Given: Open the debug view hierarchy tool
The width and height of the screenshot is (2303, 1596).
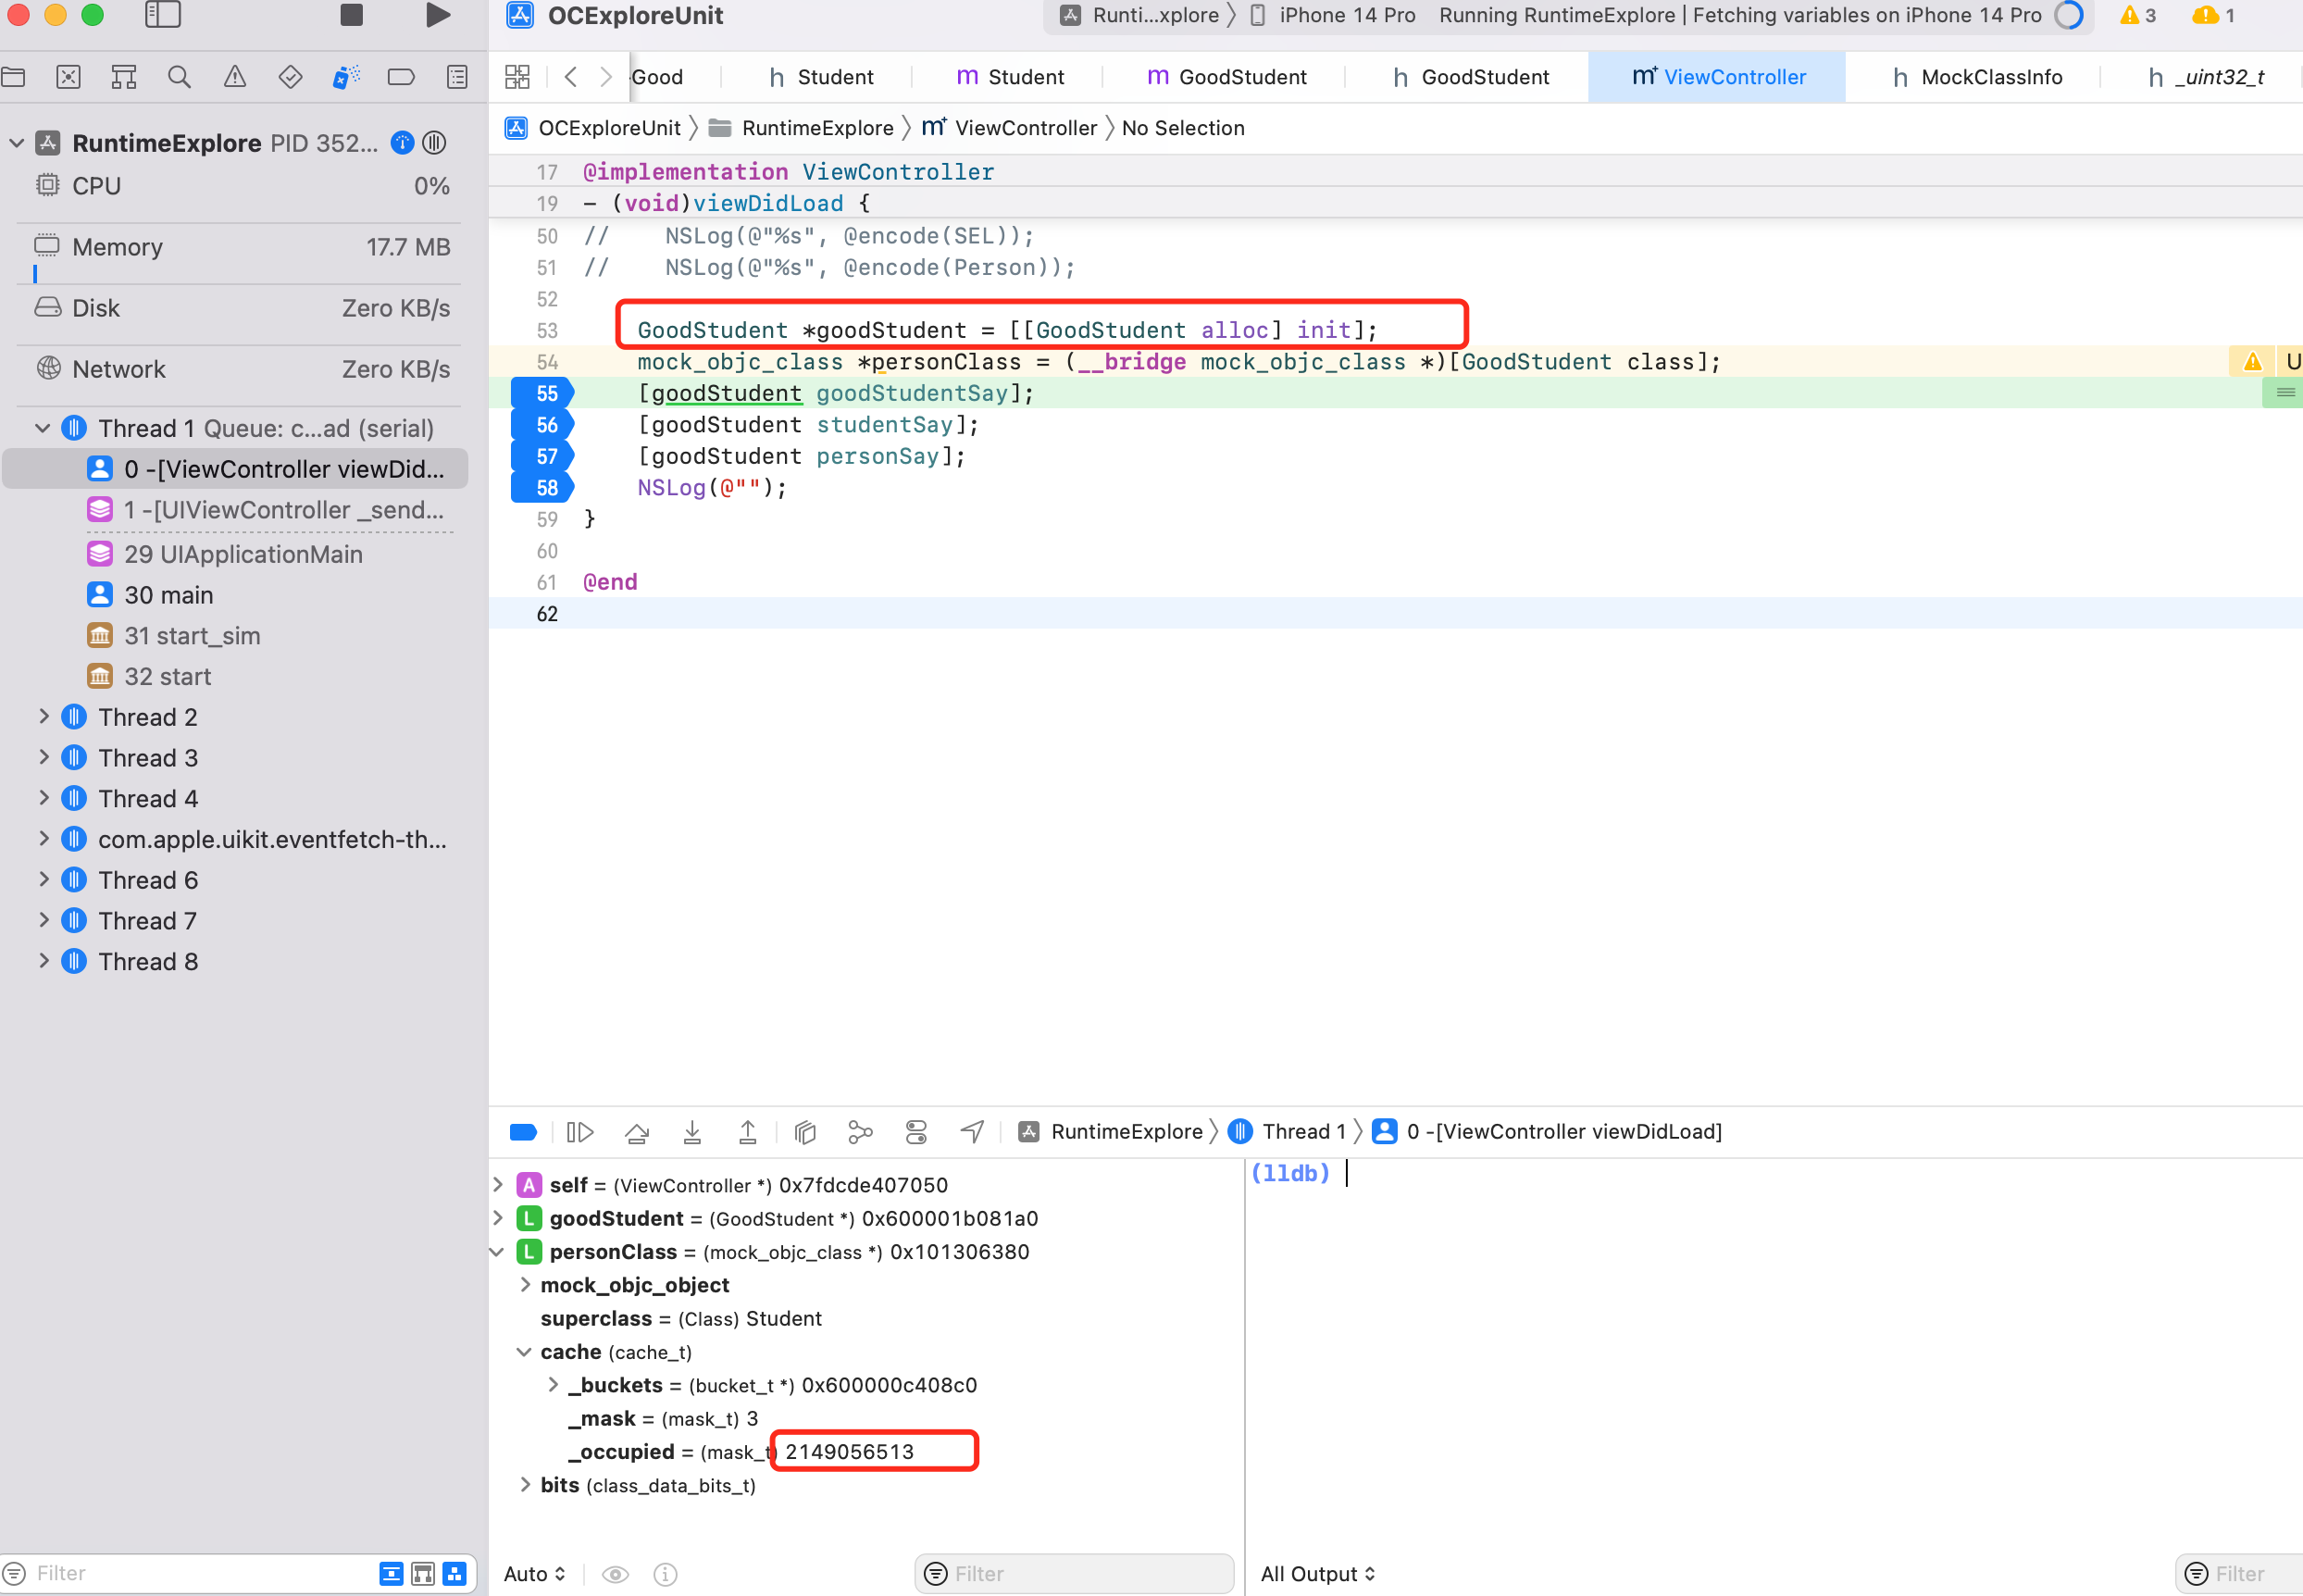Looking at the screenshot, I should click(x=805, y=1132).
